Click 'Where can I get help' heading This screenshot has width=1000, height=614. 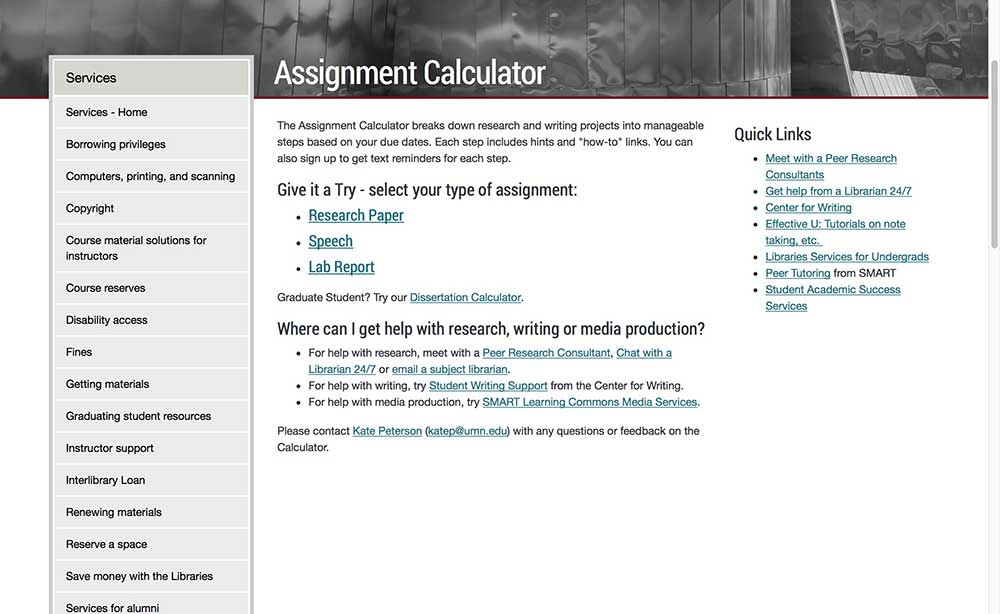click(490, 328)
